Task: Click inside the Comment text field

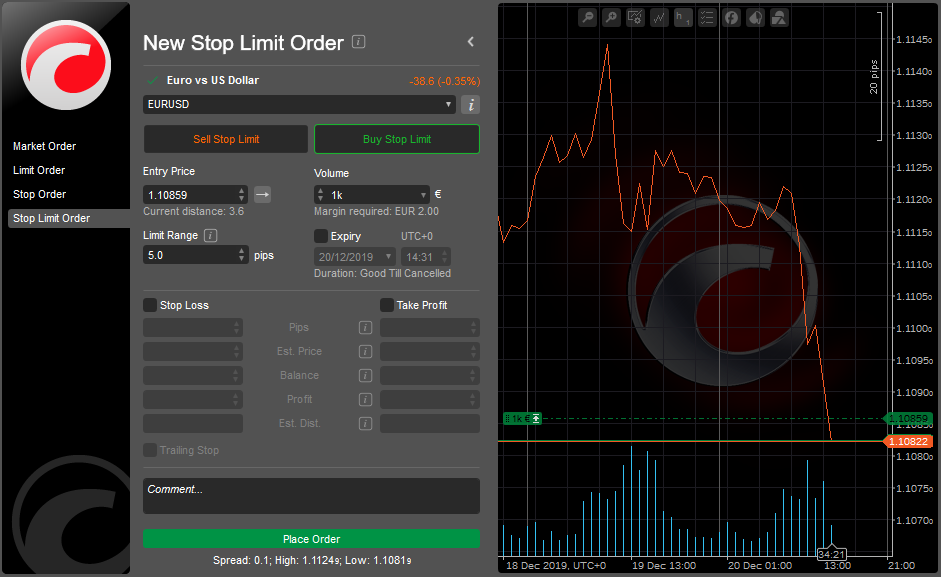Action: point(311,496)
